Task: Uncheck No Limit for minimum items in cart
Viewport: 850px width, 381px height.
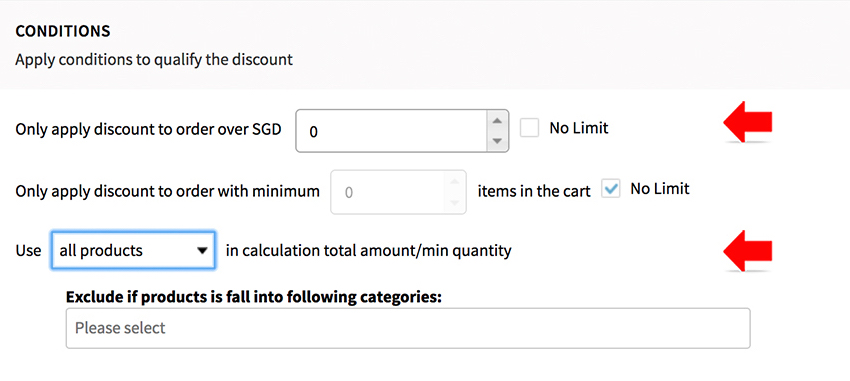Action: [610, 189]
